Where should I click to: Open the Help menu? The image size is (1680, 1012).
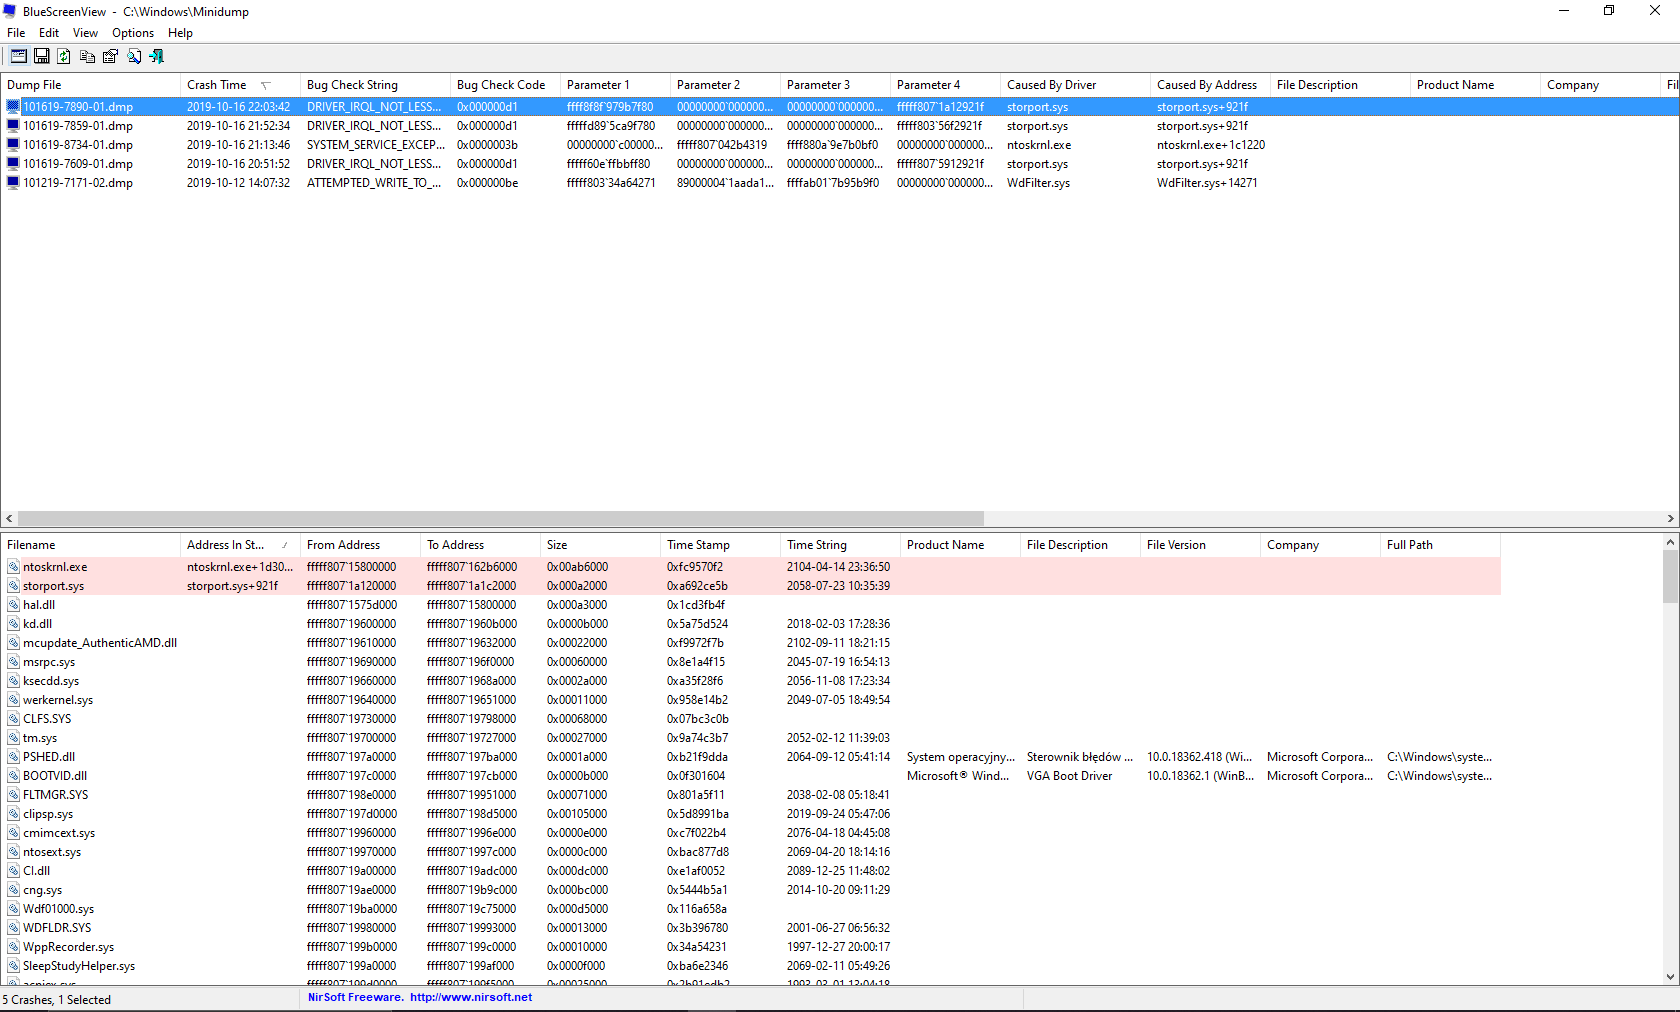pos(180,33)
